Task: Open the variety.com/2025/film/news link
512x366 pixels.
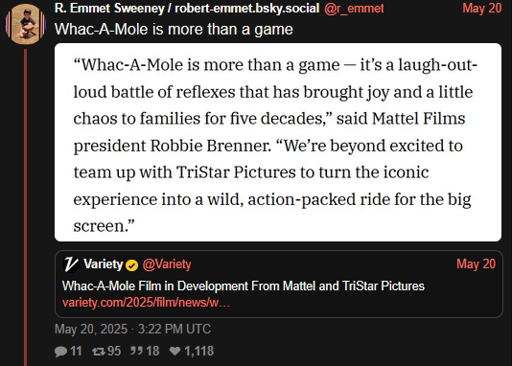Action: [146, 303]
